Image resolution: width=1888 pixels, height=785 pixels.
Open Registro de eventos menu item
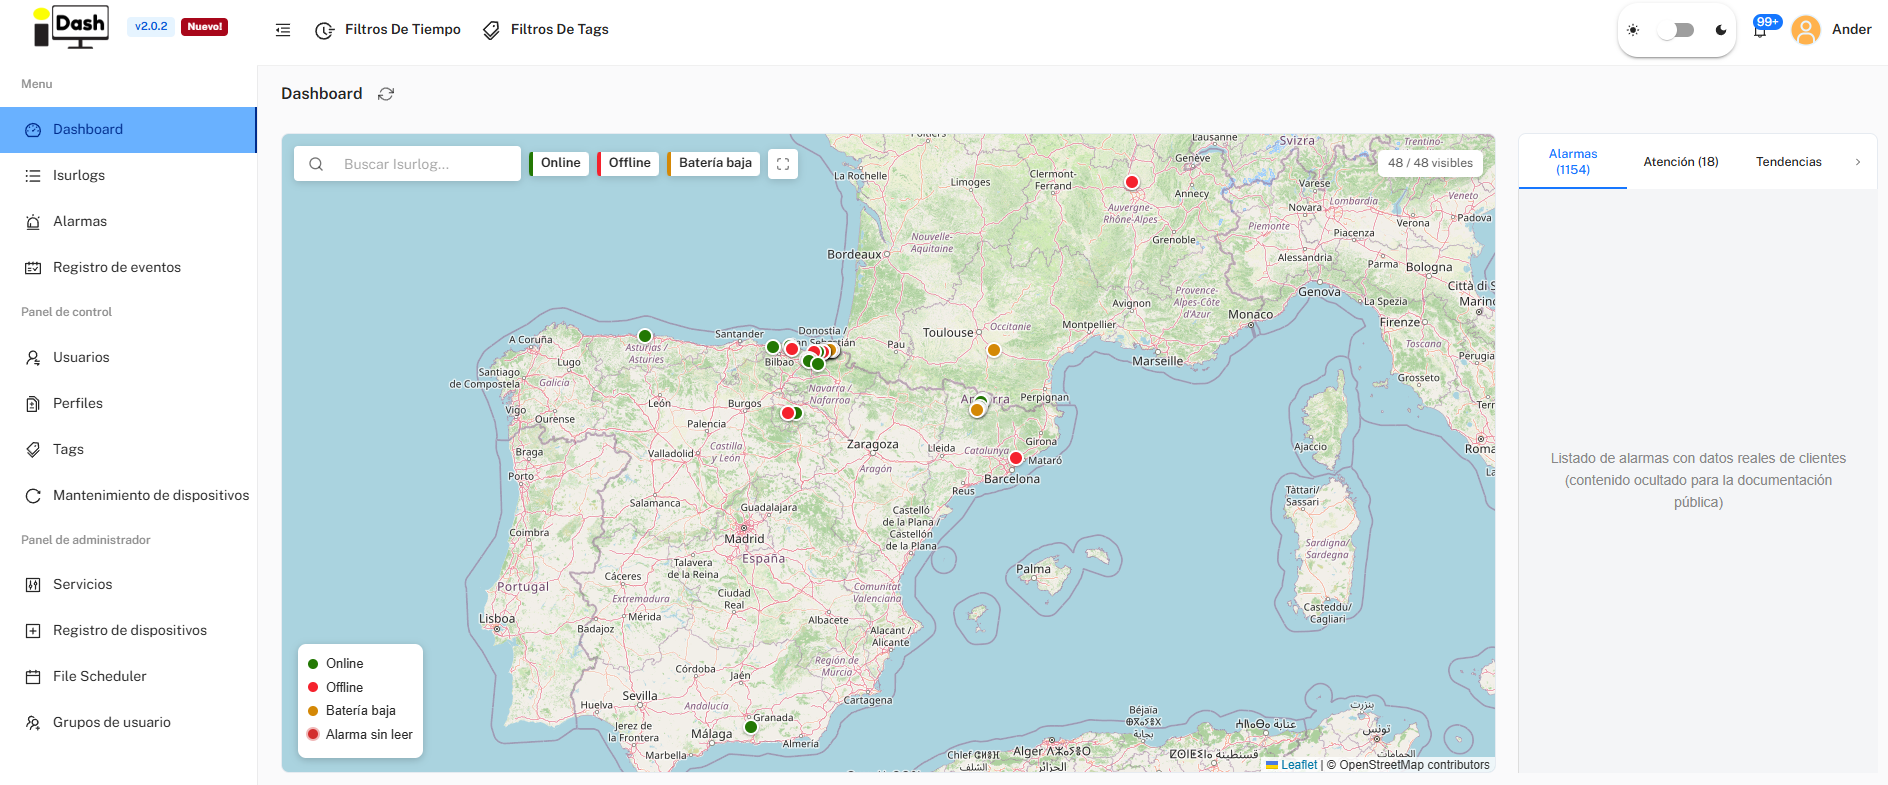coord(128,268)
